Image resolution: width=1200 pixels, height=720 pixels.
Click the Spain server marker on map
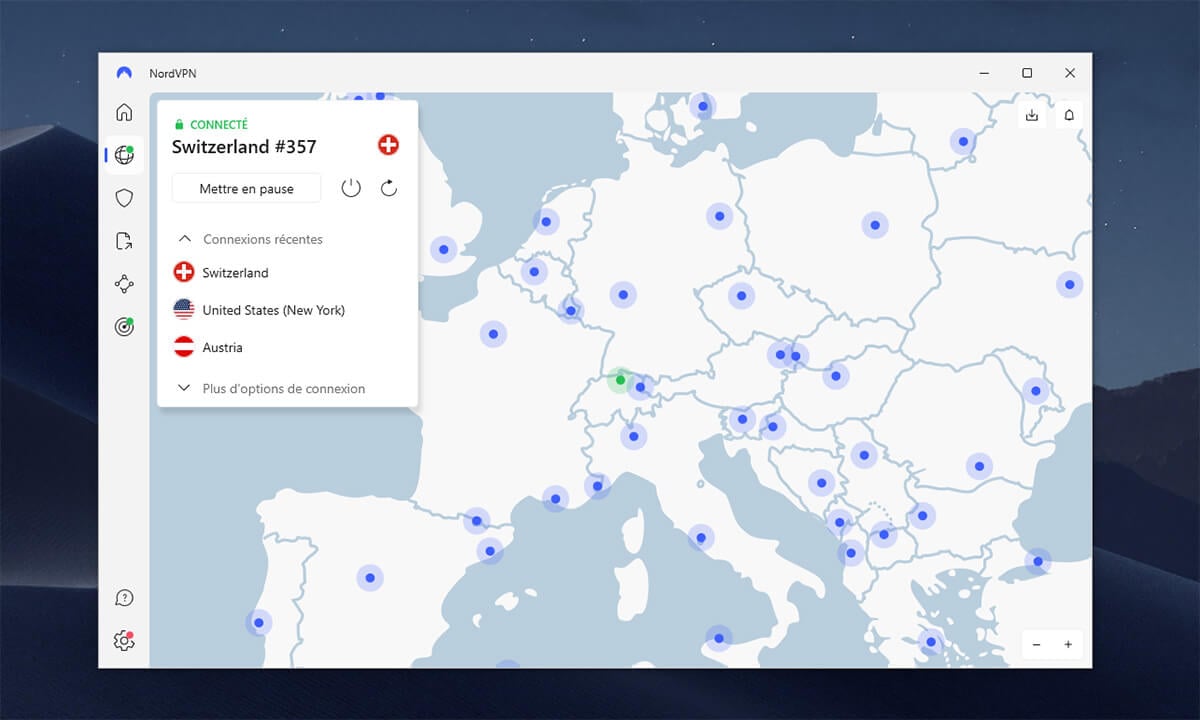(370, 577)
